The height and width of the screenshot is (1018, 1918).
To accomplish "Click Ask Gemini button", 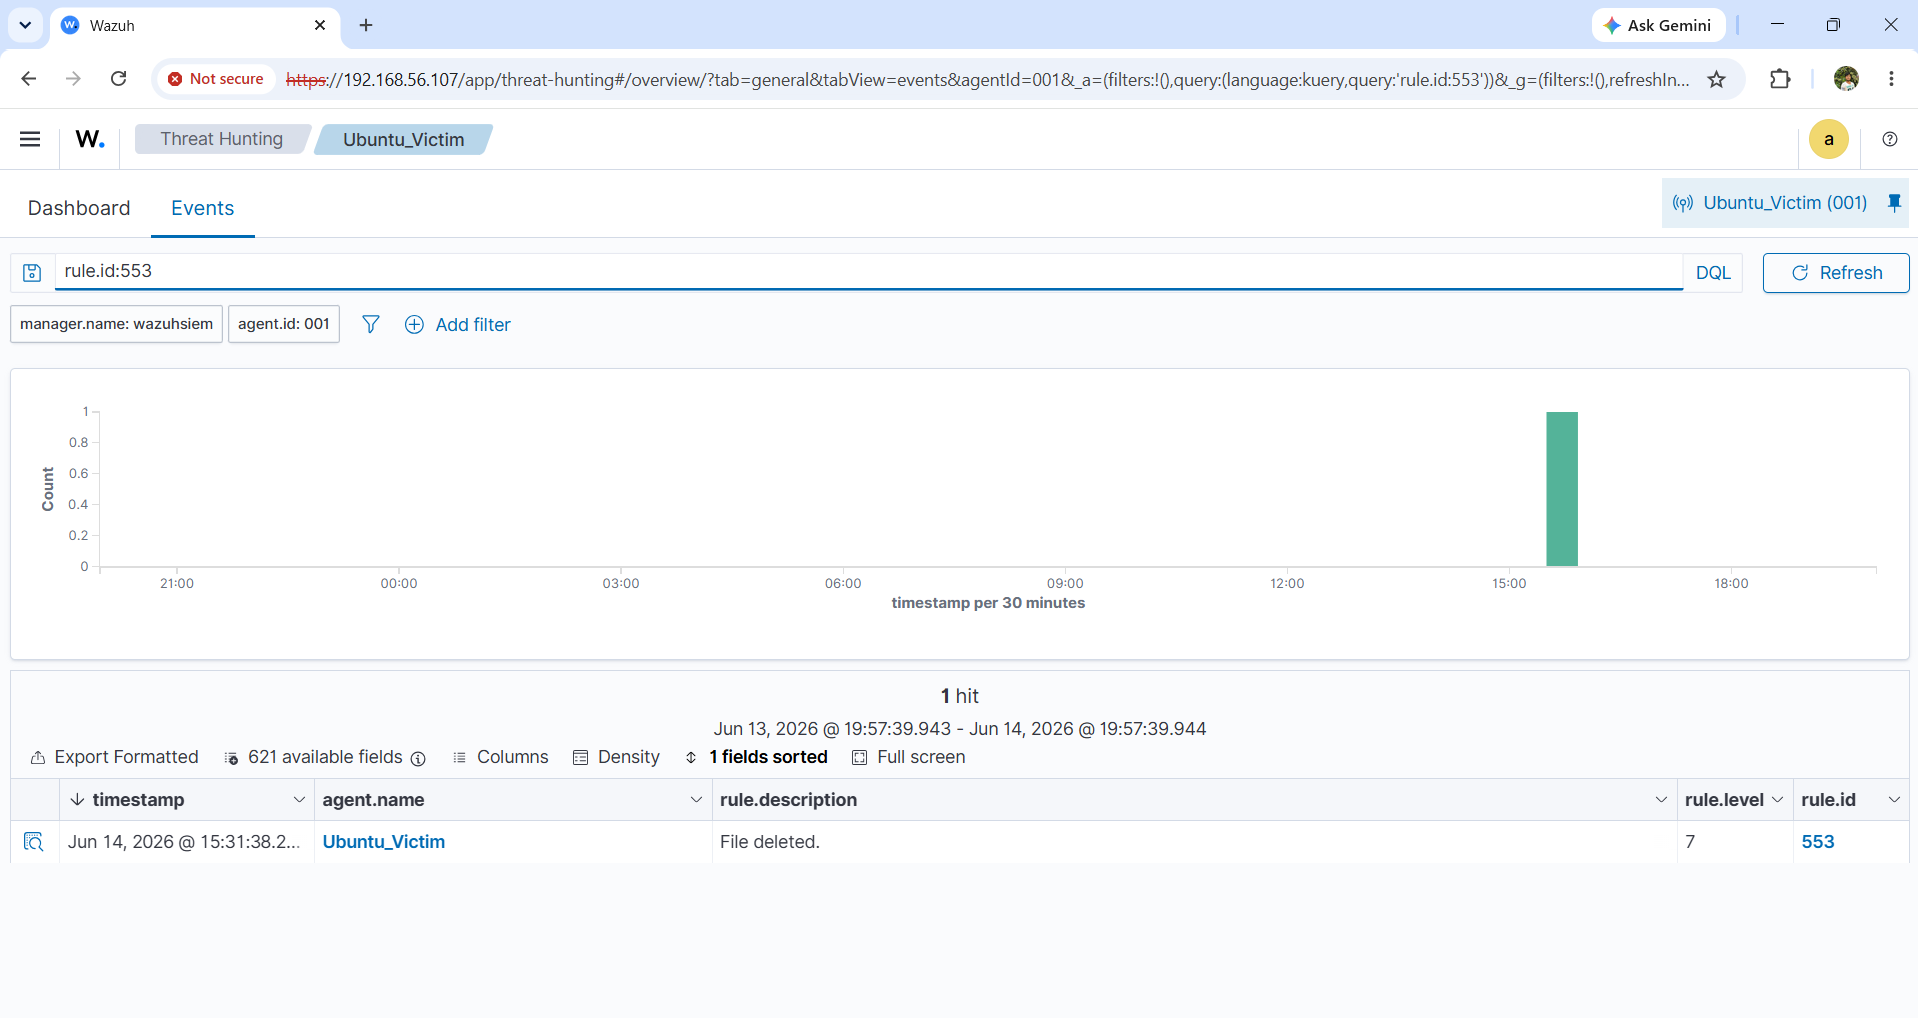I will [x=1658, y=25].
